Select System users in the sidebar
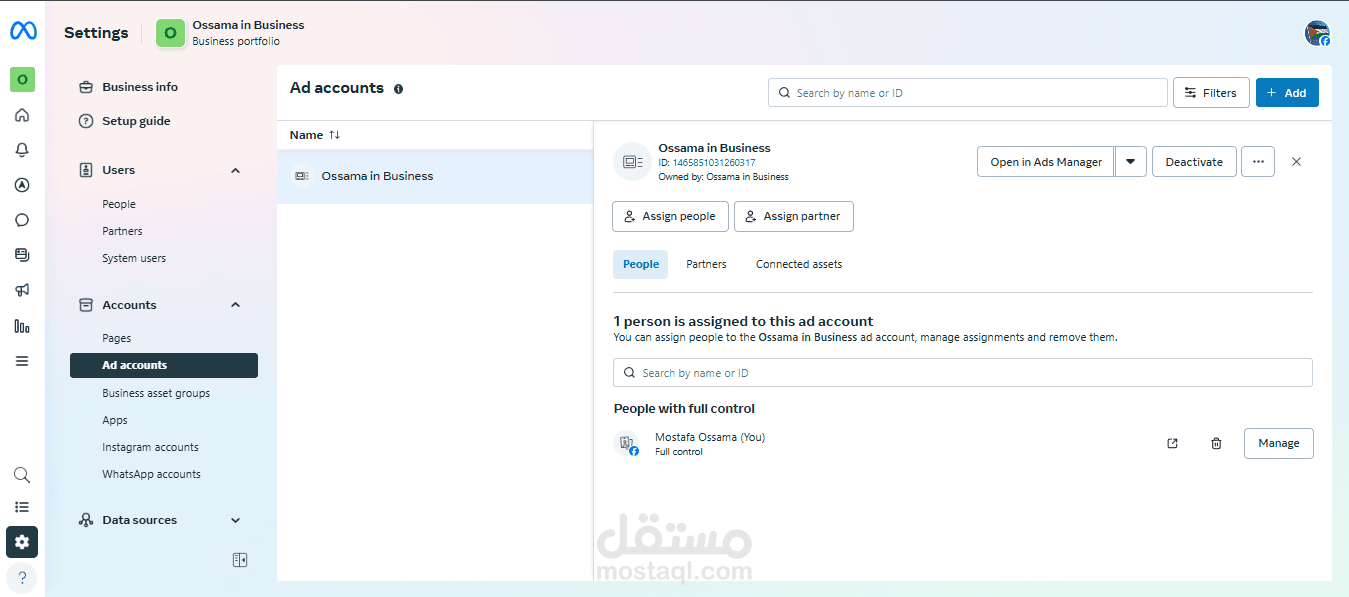 pos(134,258)
